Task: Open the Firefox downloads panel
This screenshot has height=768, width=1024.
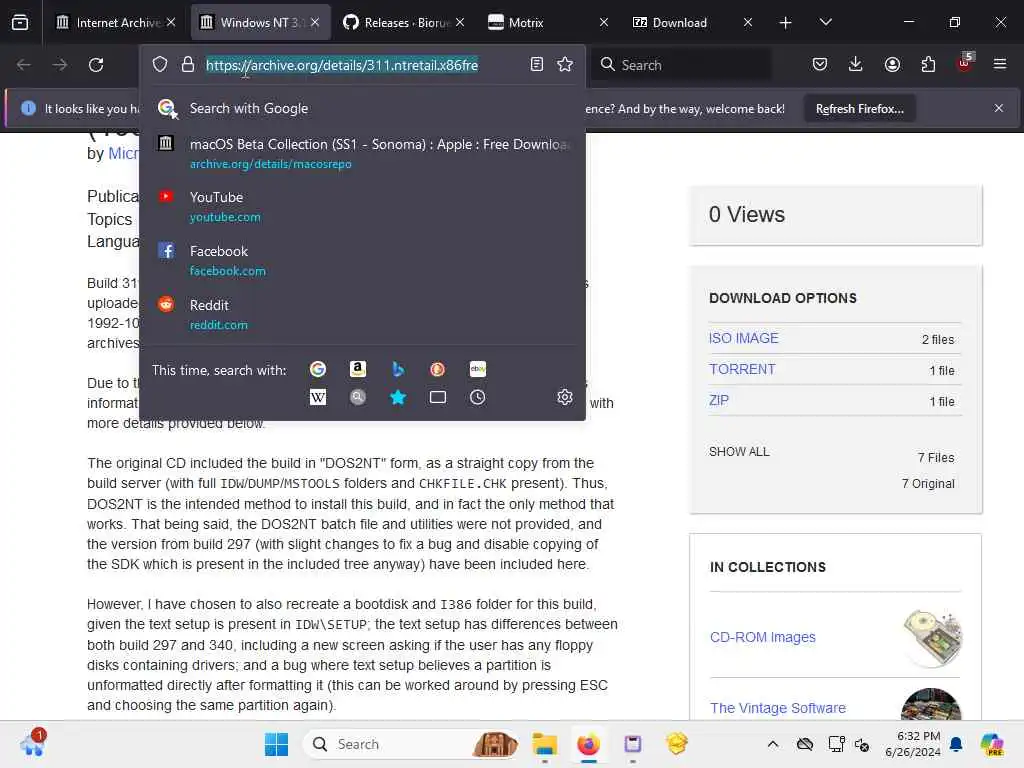Action: click(856, 64)
